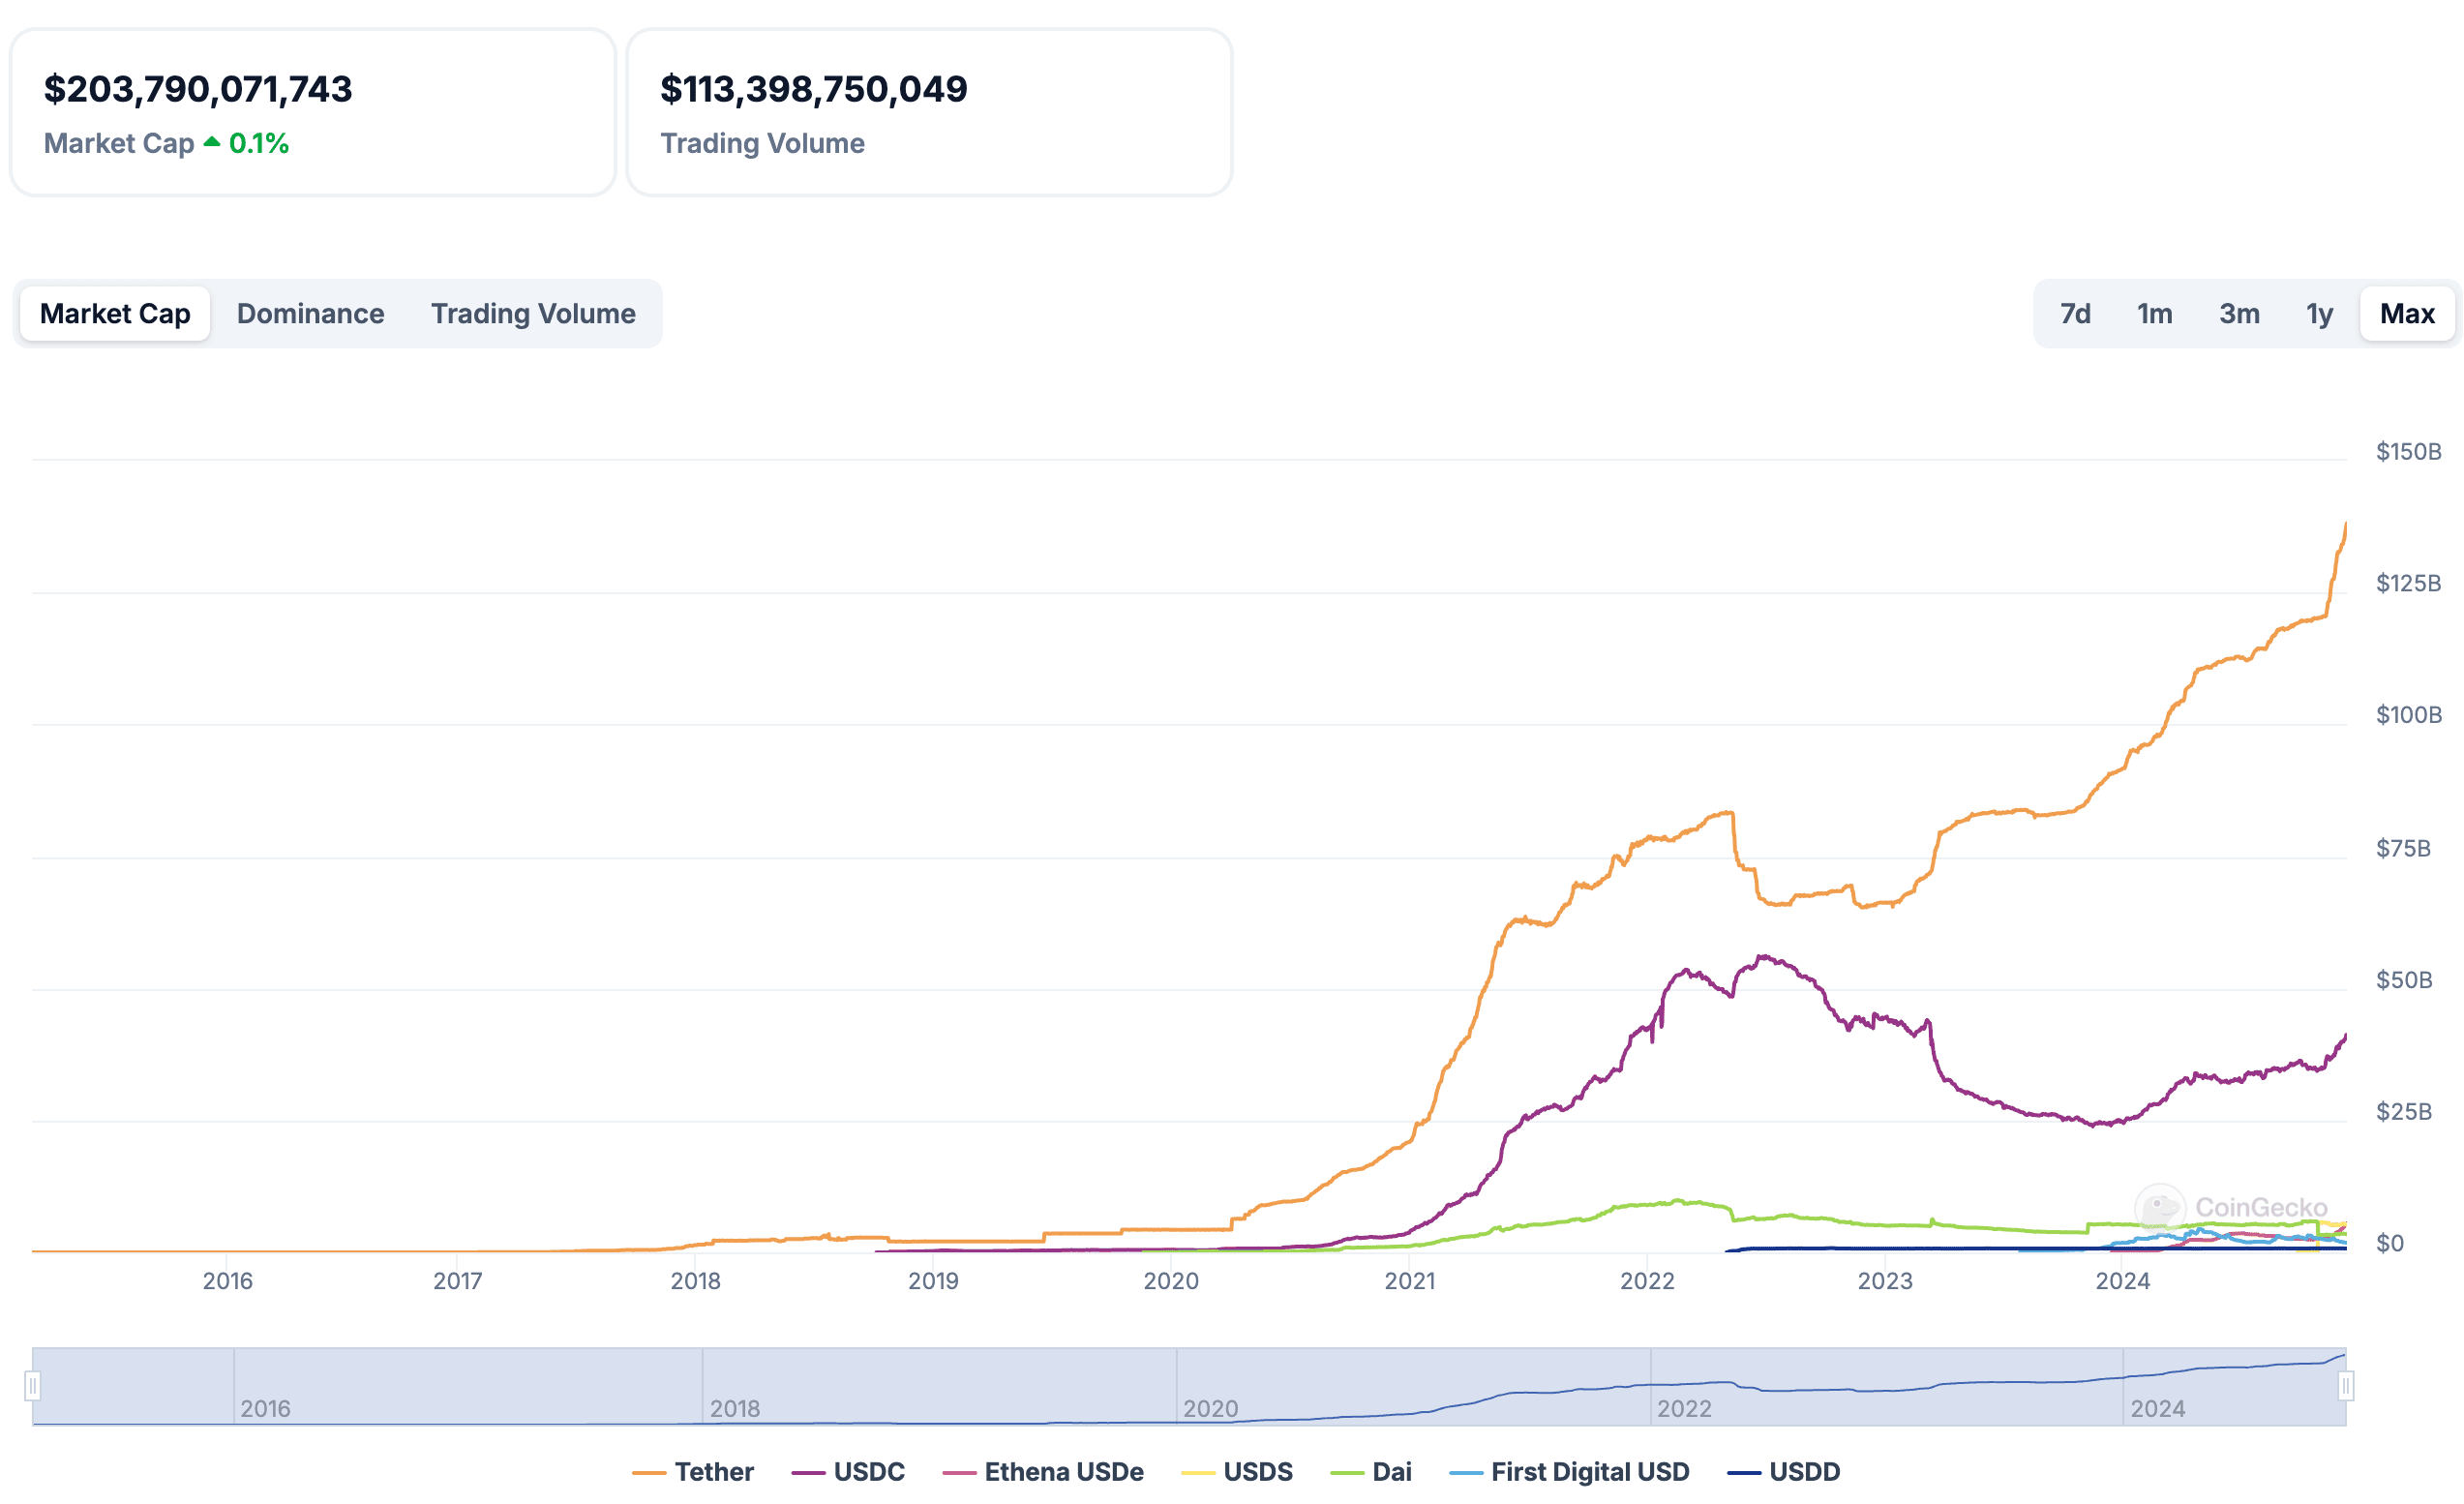Click the navigator timeline at 2018

(x=735, y=1409)
